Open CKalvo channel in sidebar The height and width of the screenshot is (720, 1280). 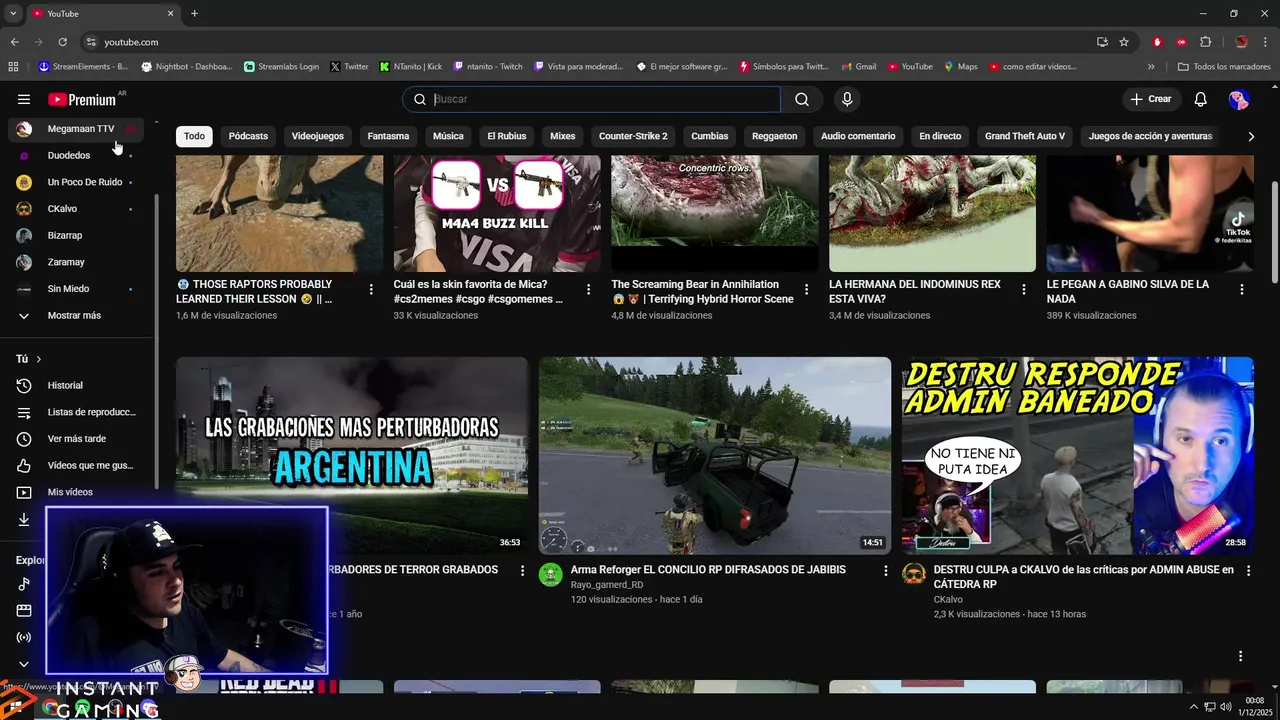pos(78,209)
